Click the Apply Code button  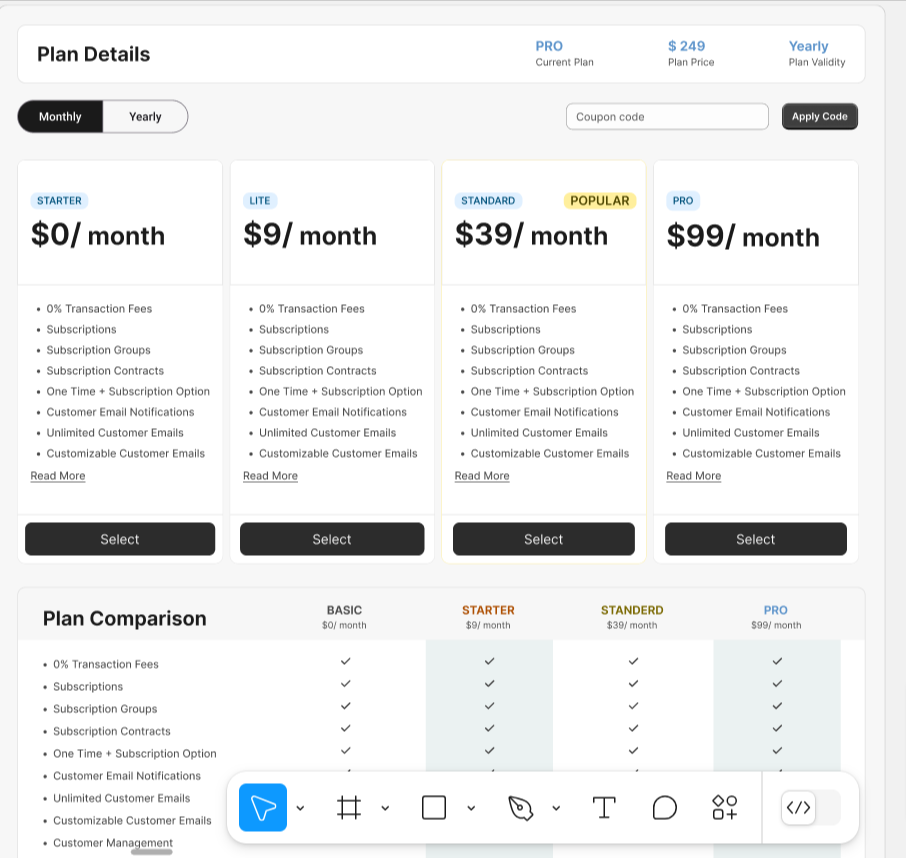(819, 117)
